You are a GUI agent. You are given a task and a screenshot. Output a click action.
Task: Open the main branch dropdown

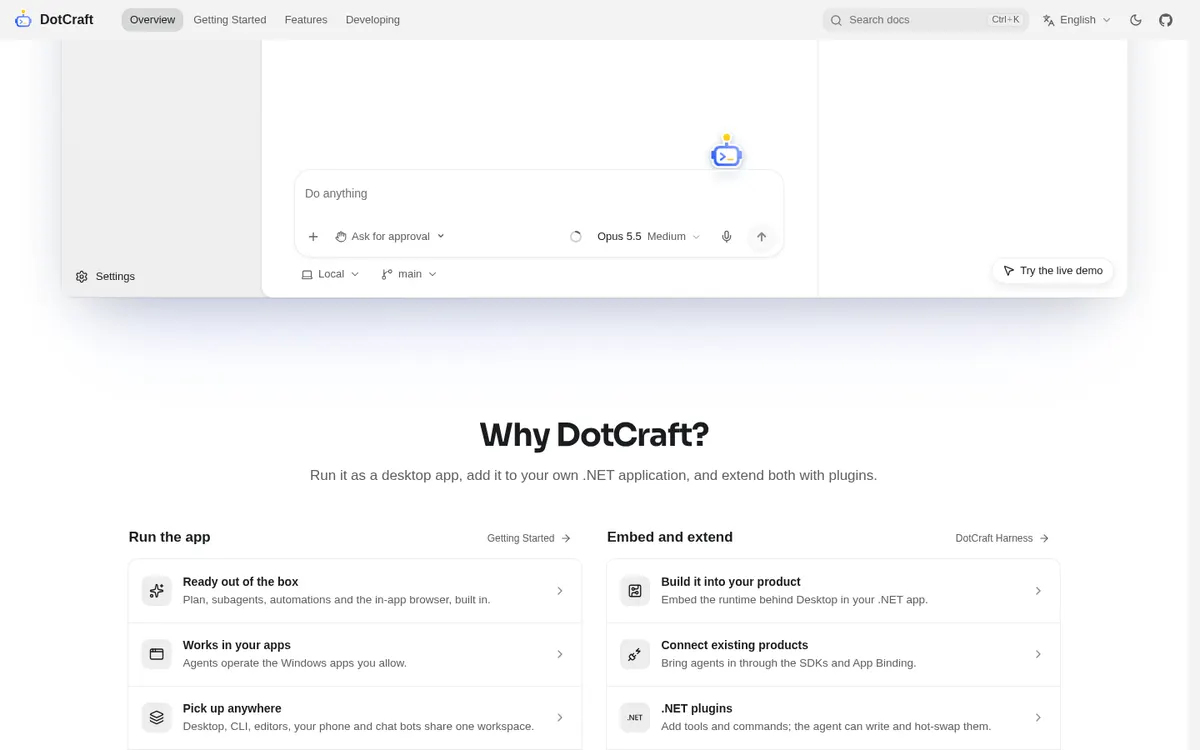tap(409, 274)
